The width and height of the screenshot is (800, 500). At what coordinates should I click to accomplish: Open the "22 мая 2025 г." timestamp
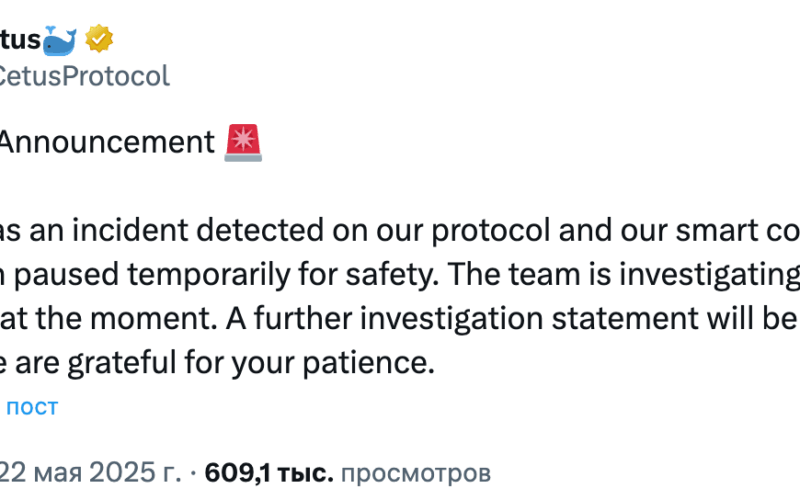90,472
